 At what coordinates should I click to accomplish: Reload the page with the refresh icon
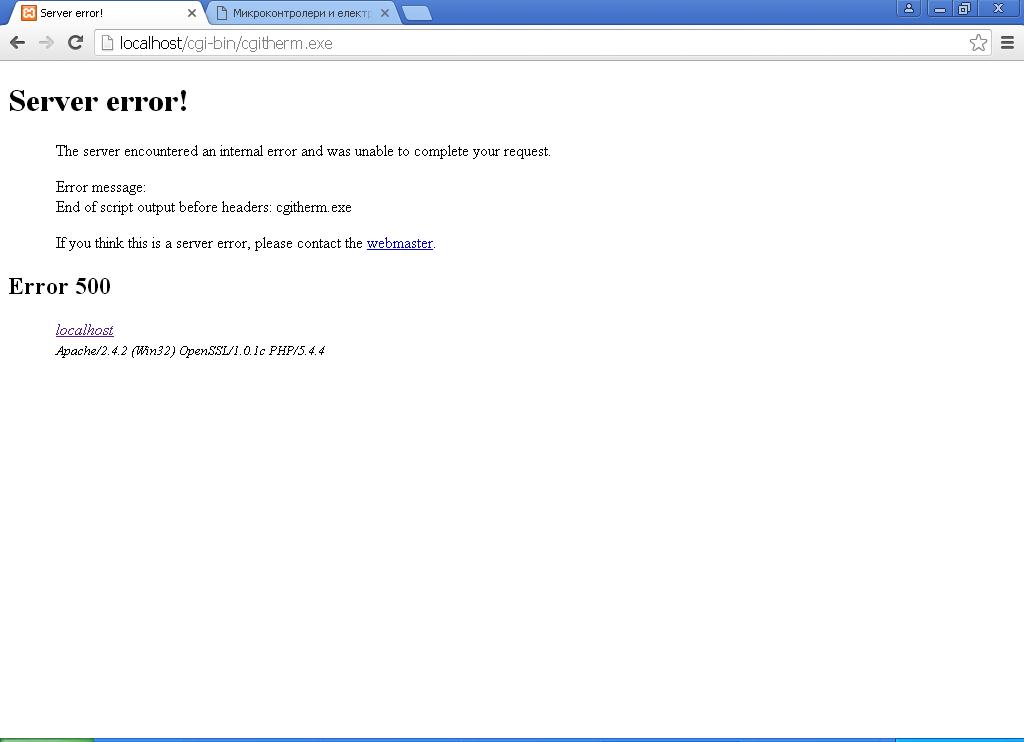point(76,43)
